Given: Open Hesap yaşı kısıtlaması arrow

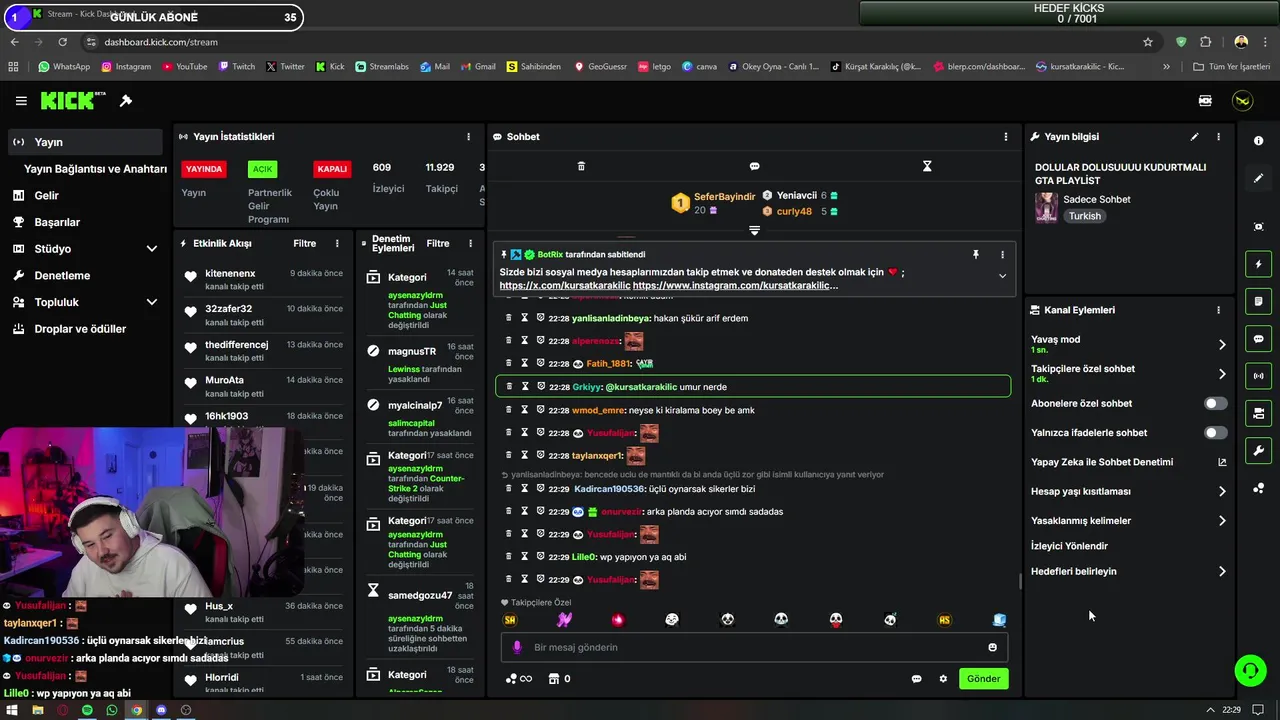Looking at the screenshot, I should coord(1222,492).
